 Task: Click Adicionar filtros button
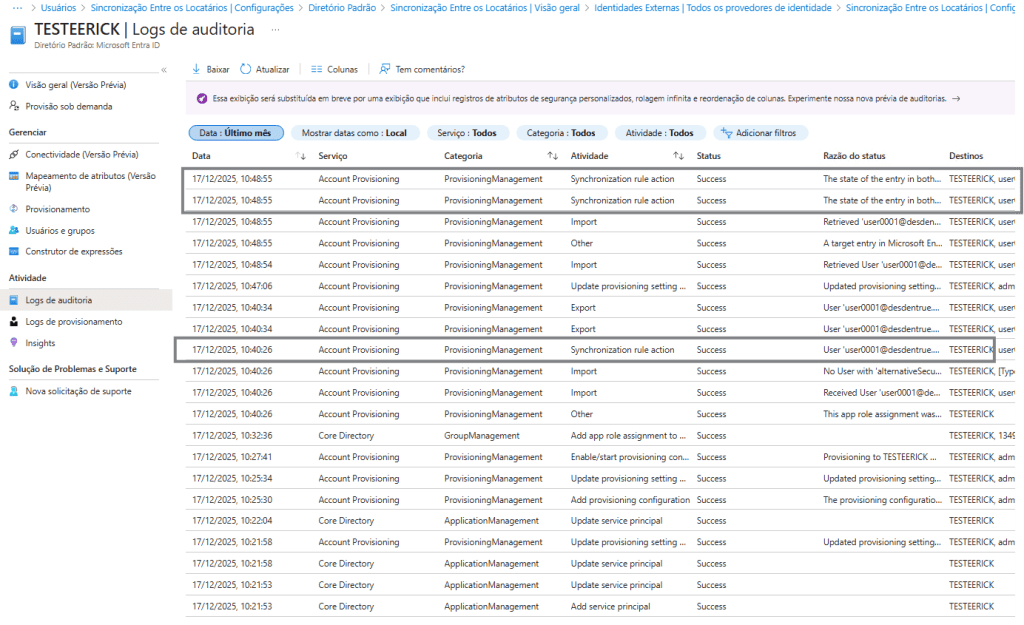(758, 133)
